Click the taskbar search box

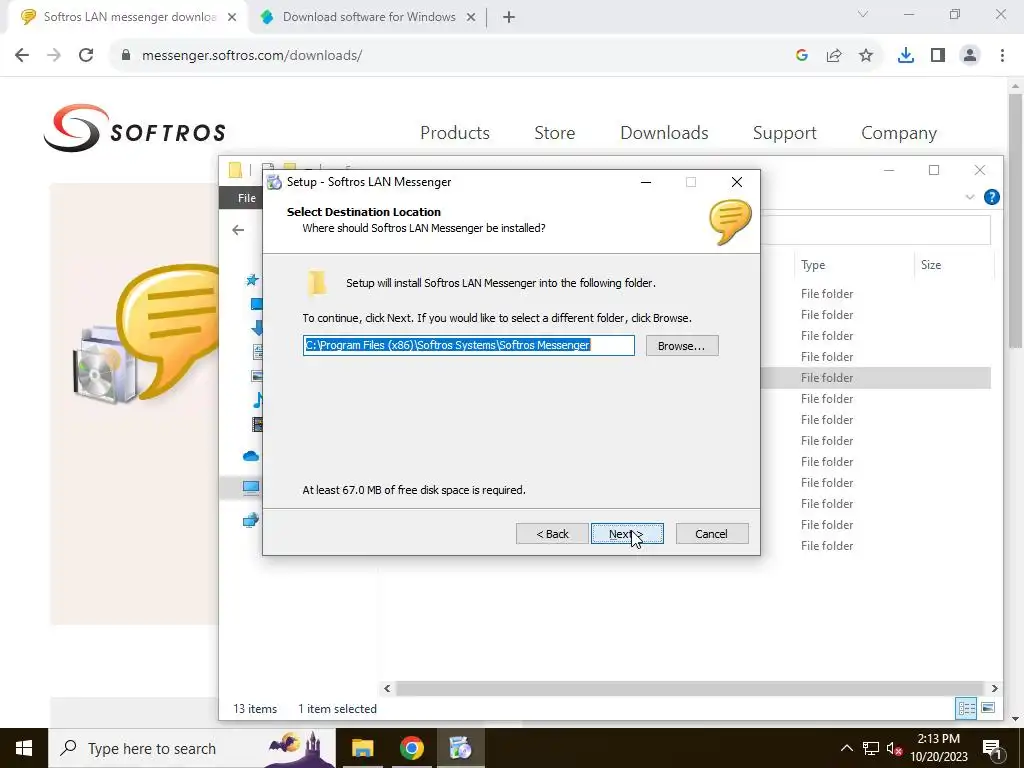(x=191, y=748)
